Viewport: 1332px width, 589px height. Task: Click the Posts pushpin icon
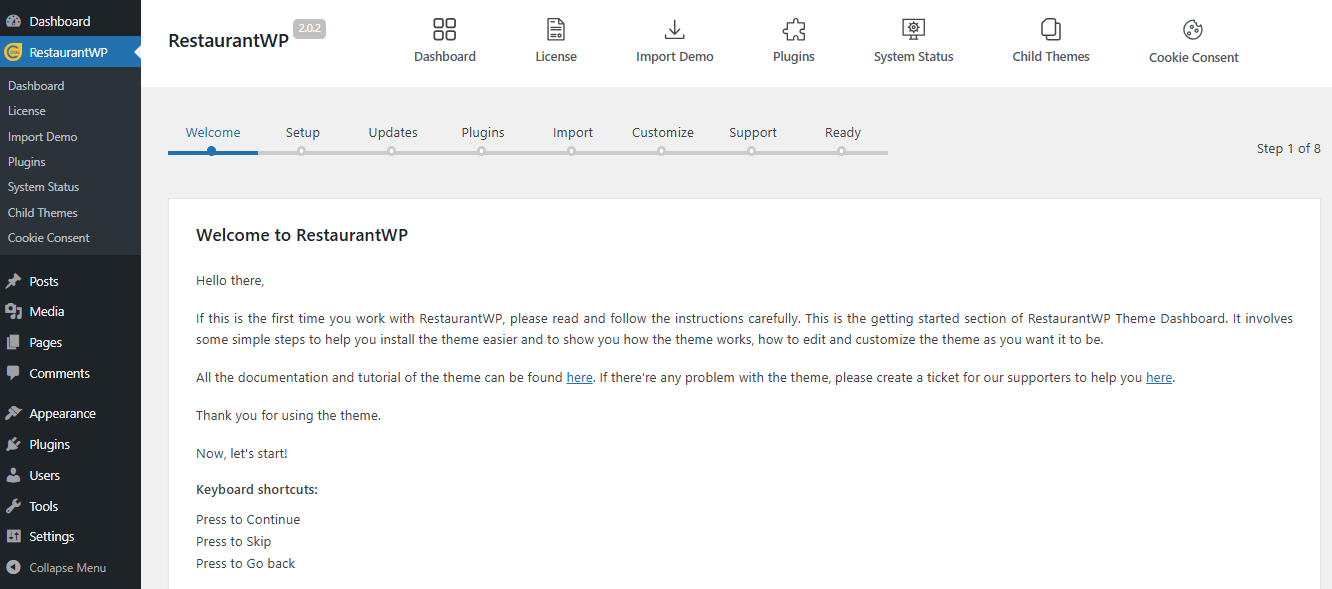pyautogui.click(x=14, y=281)
